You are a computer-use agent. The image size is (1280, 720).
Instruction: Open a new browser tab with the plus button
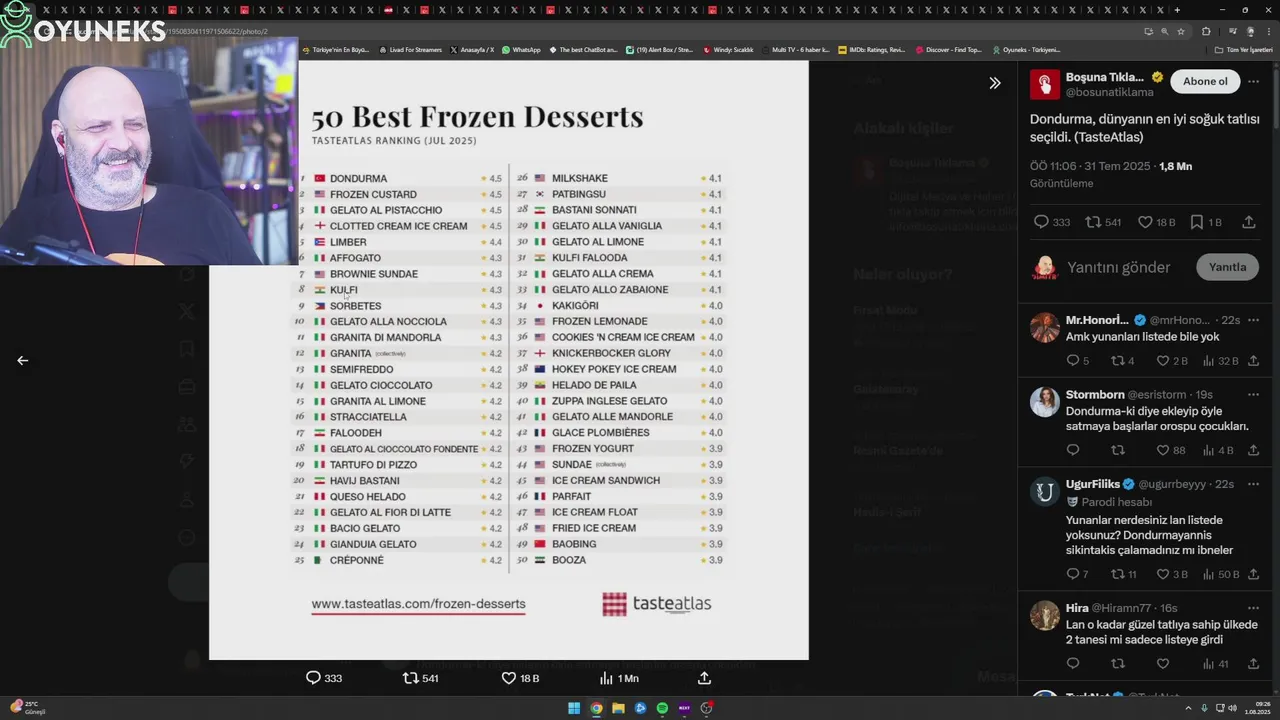click(1177, 10)
